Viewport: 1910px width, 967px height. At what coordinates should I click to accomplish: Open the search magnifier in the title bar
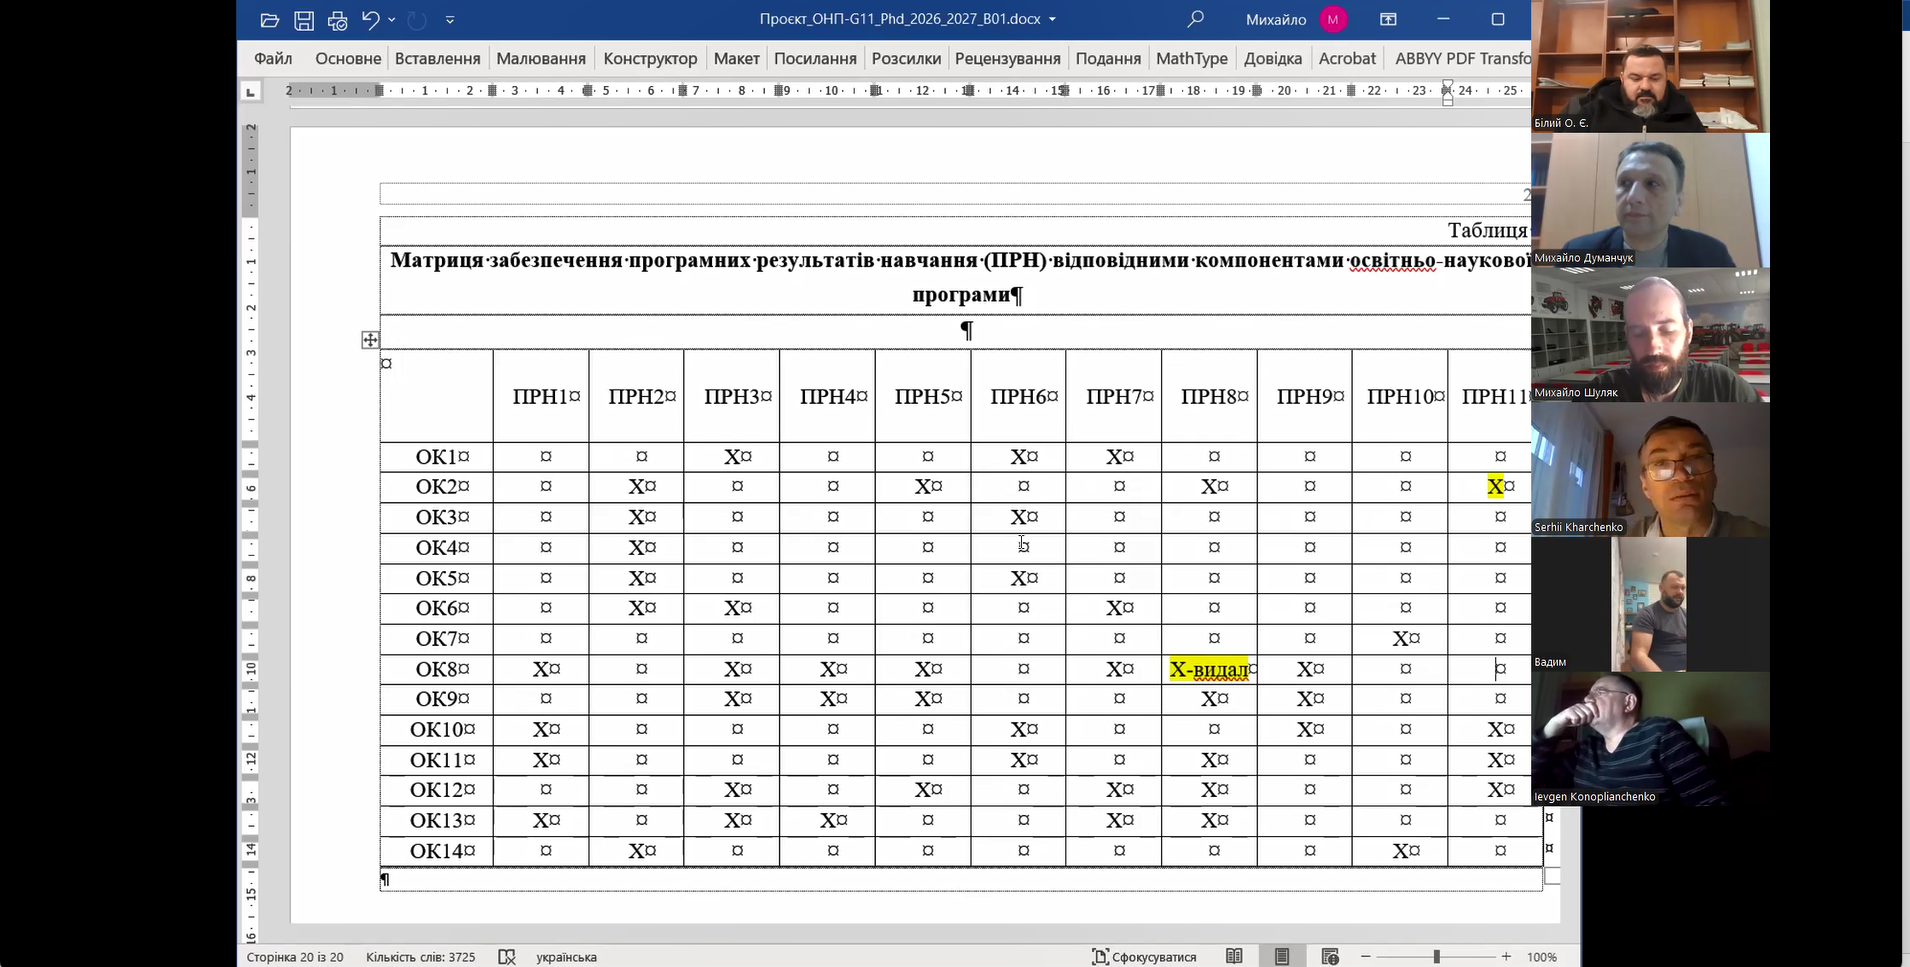coord(1195,19)
